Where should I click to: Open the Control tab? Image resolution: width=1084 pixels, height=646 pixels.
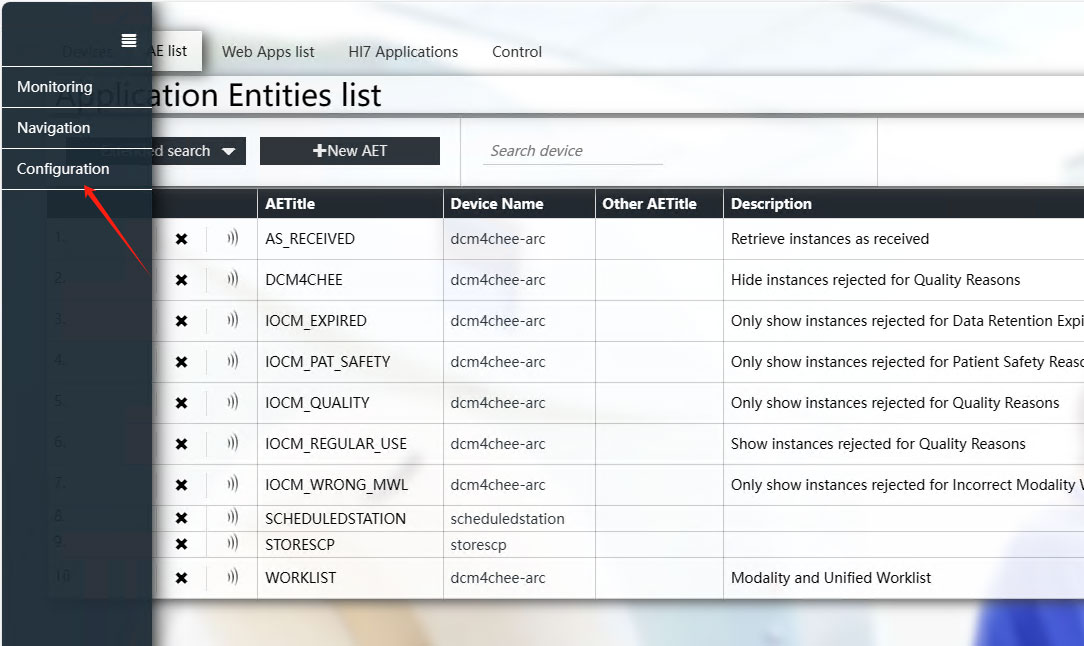517,52
